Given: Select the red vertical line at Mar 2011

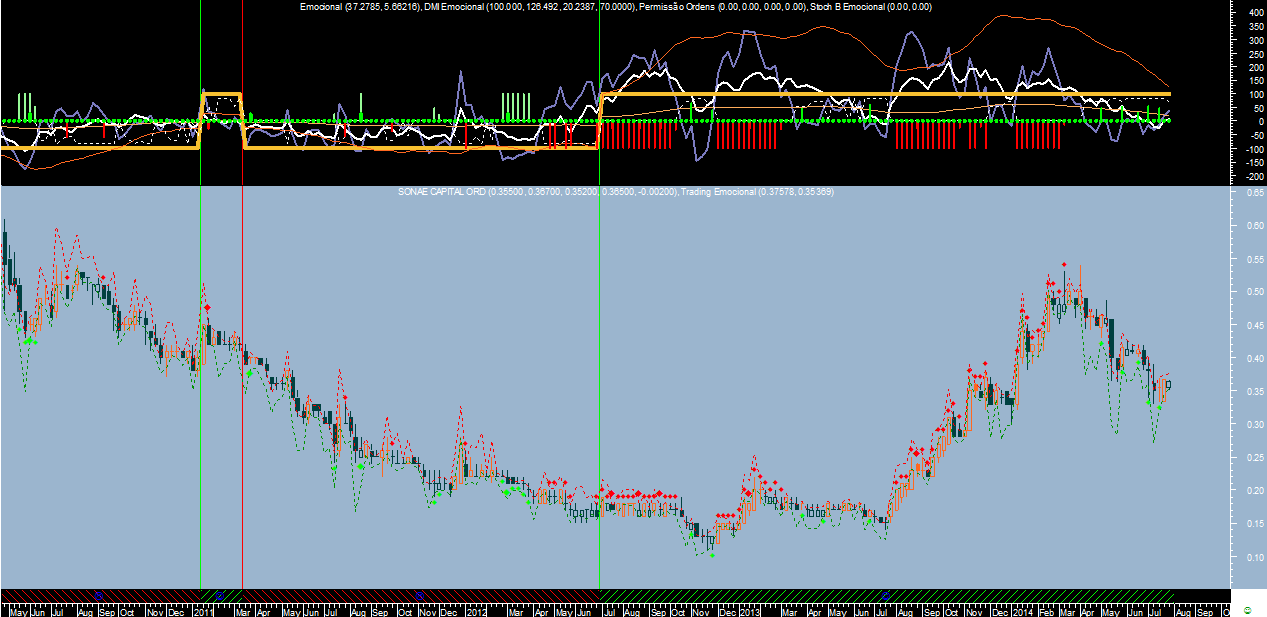Looking at the screenshot, I should (243, 300).
